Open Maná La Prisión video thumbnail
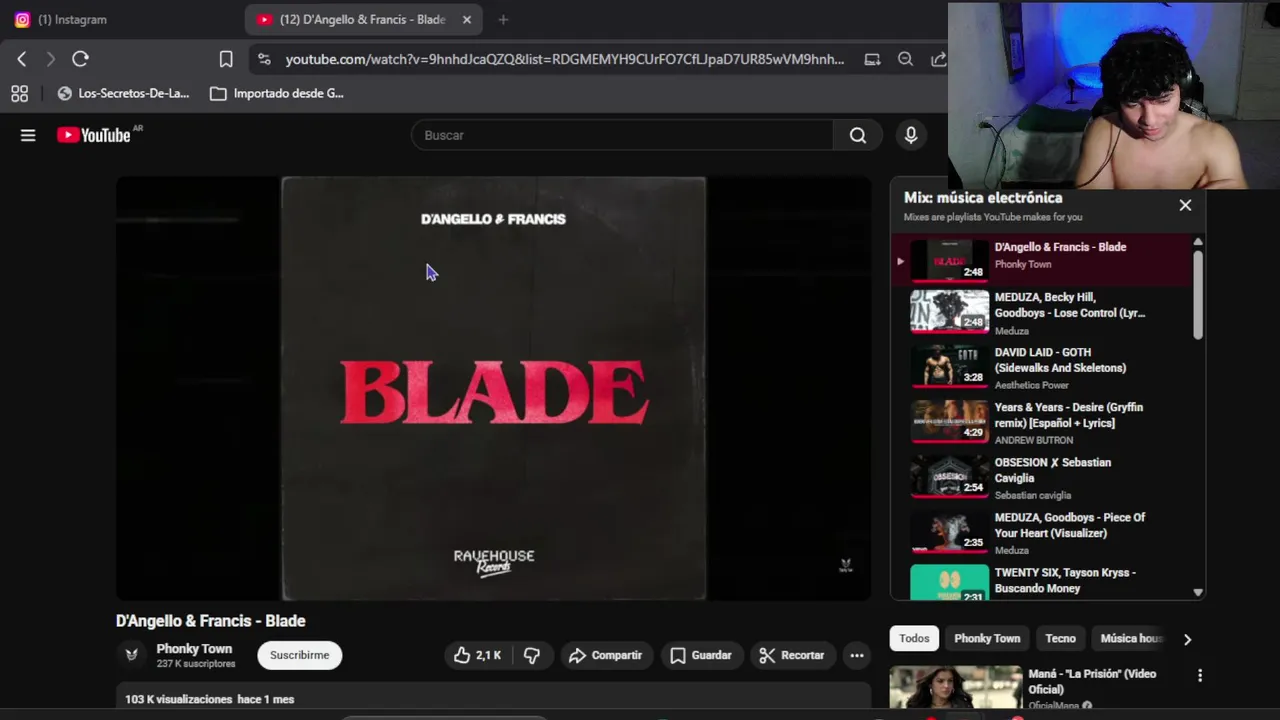Viewport: 1280px width, 720px height. pos(955,688)
